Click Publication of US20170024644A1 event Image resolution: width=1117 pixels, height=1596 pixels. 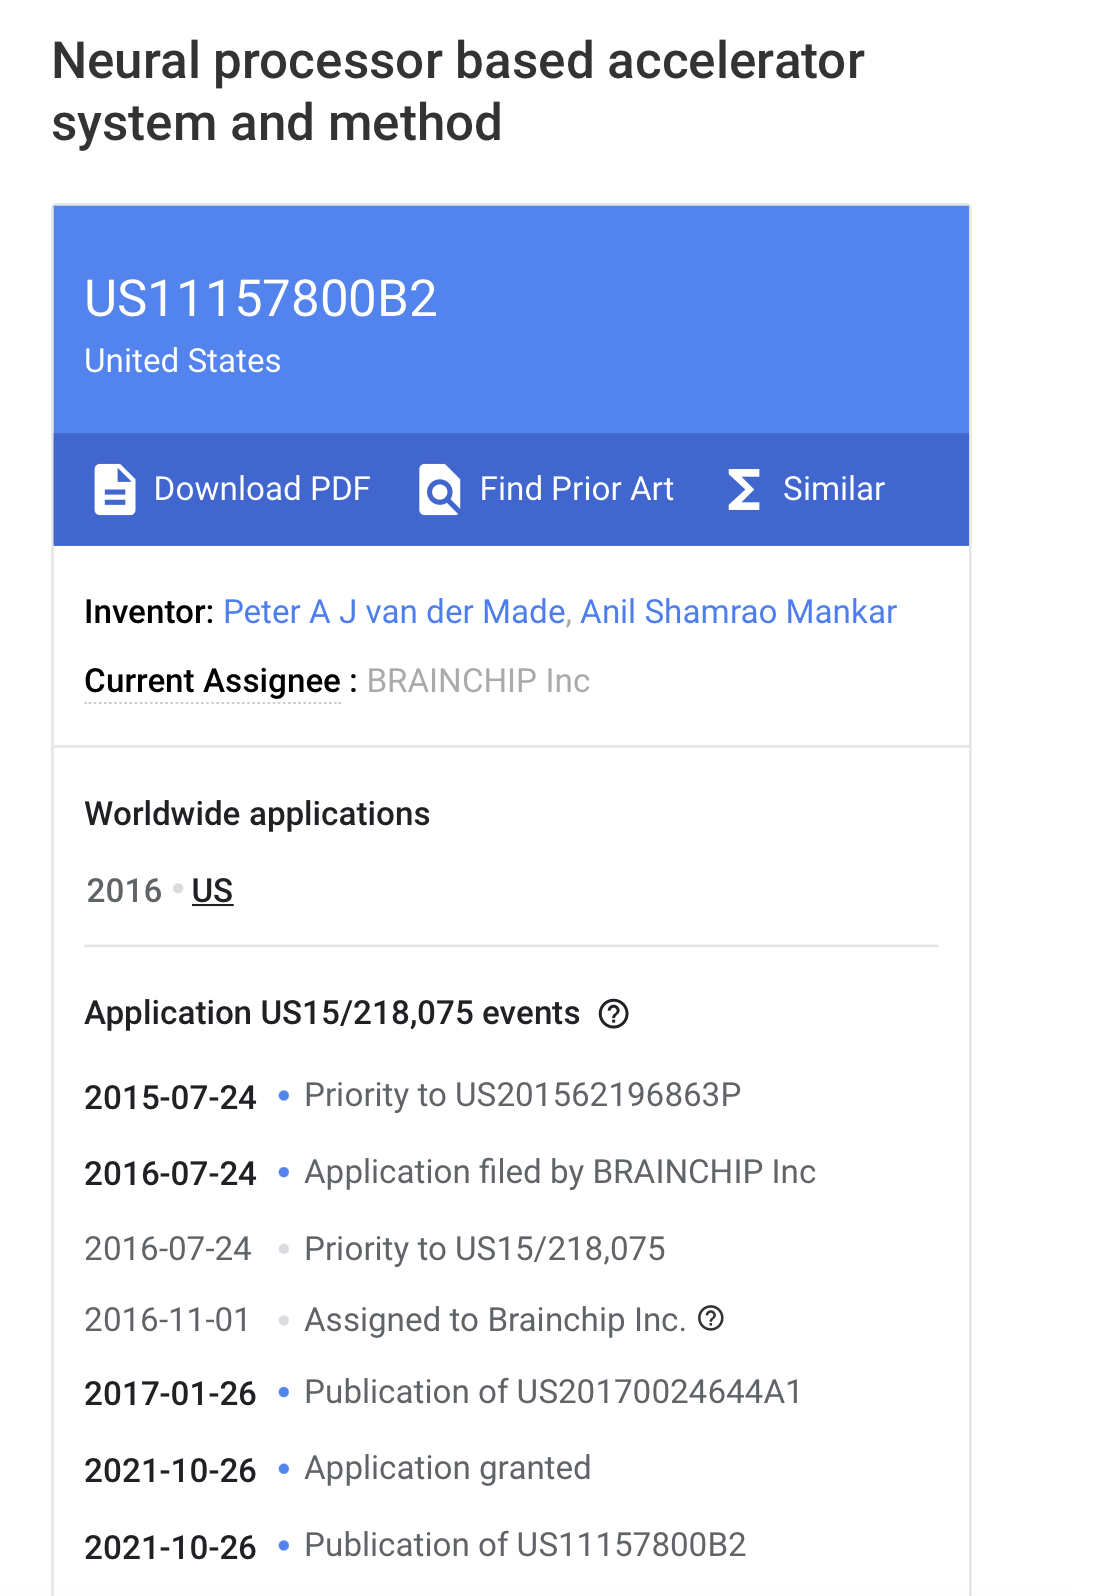[553, 1392]
